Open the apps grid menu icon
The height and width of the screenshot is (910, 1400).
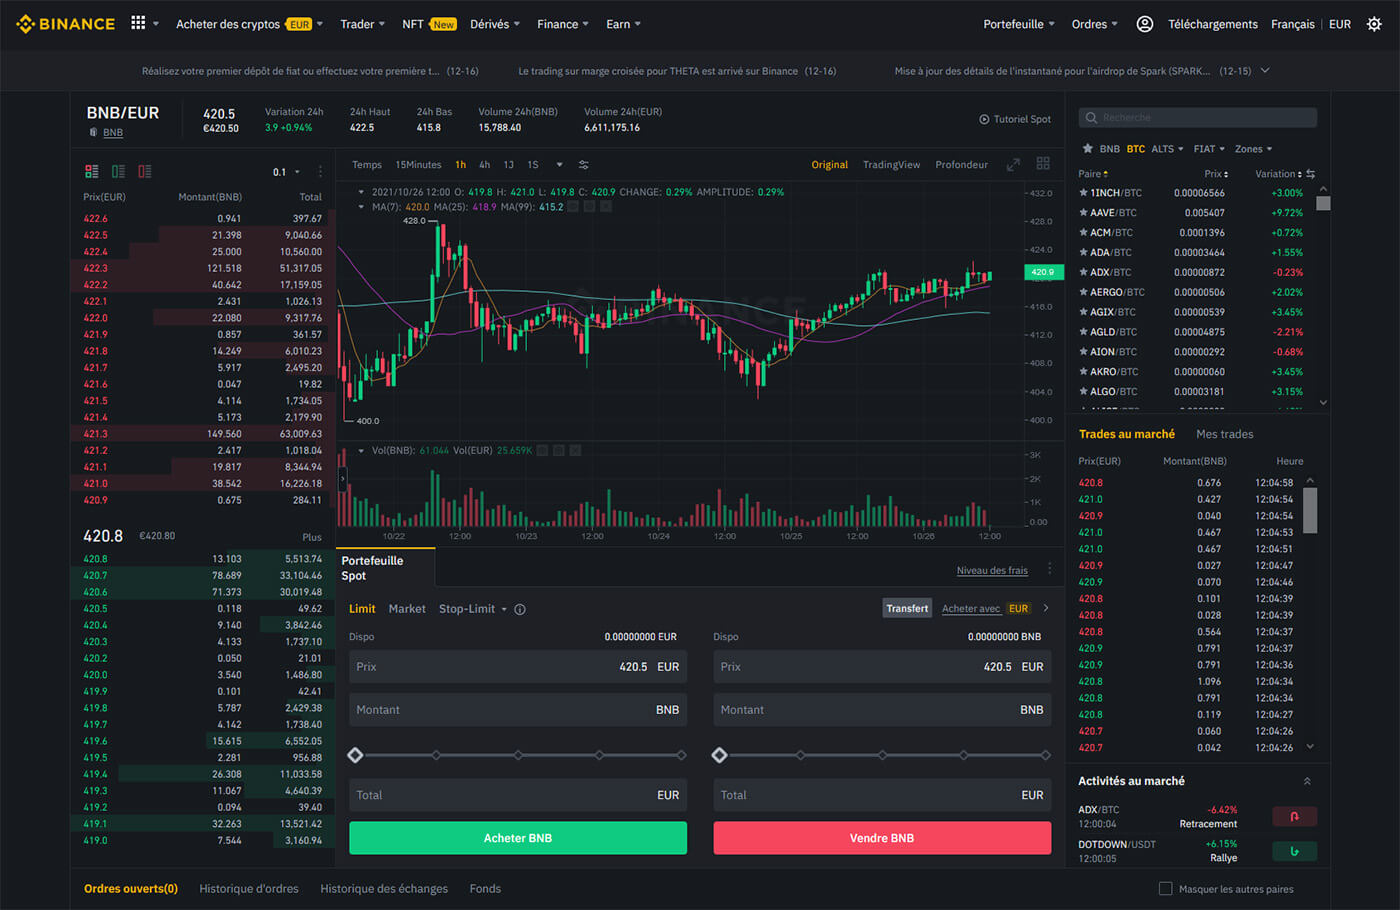(138, 23)
